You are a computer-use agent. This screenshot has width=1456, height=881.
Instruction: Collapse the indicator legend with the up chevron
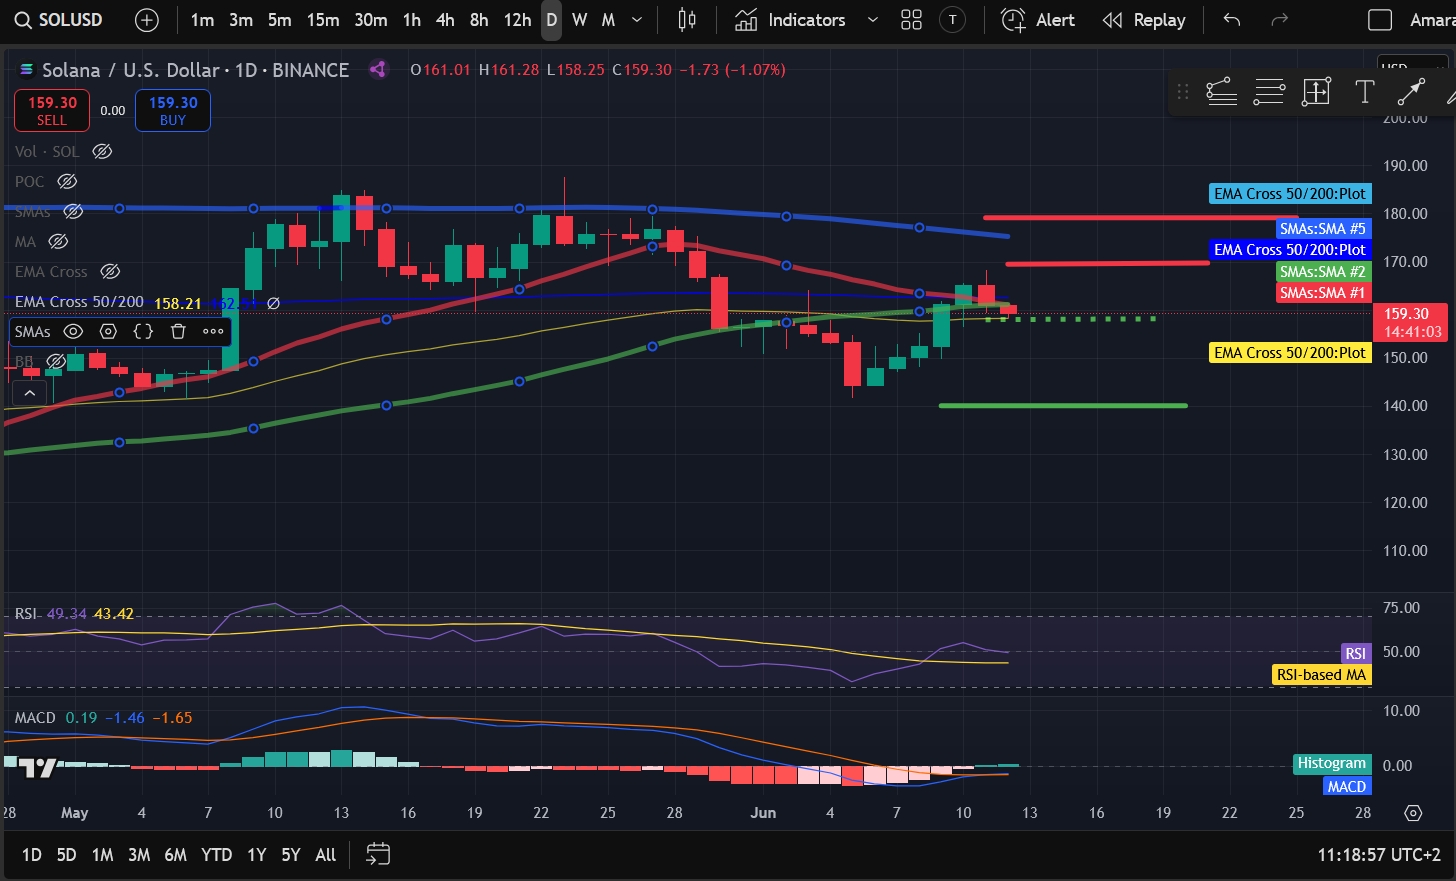click(x=30, y=394)
